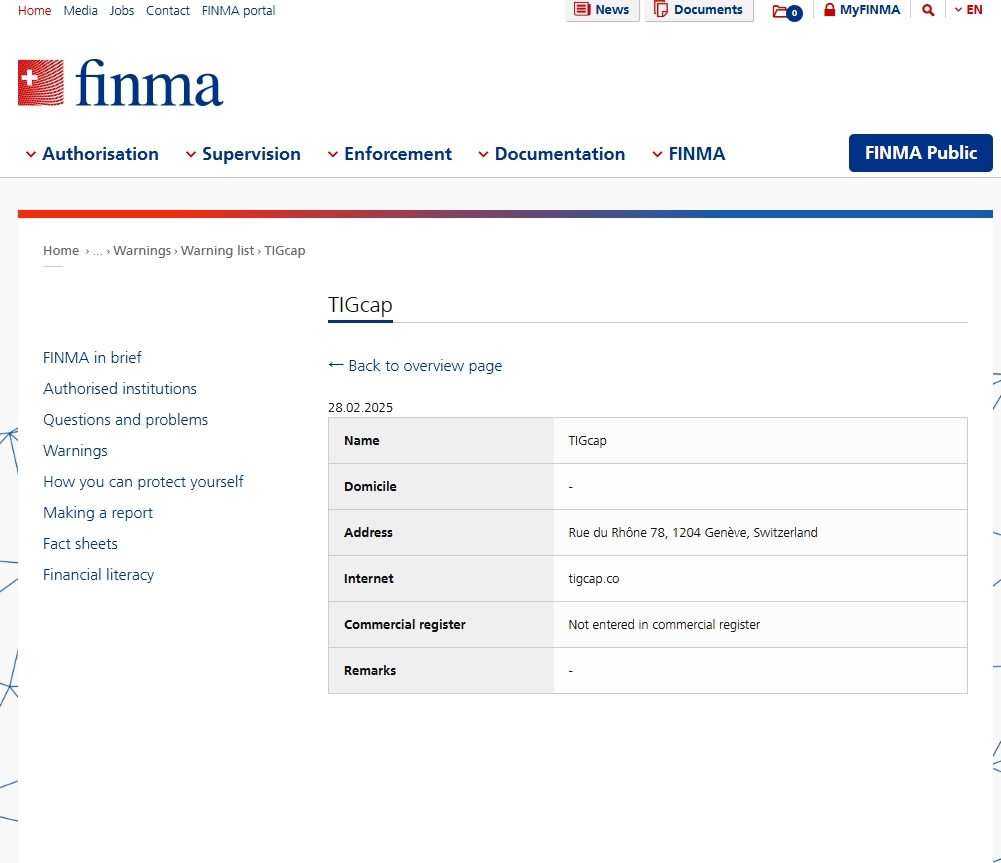Open Fact sheets sidebar link
The image size is (1001, 863).
(x=80, y=544)
